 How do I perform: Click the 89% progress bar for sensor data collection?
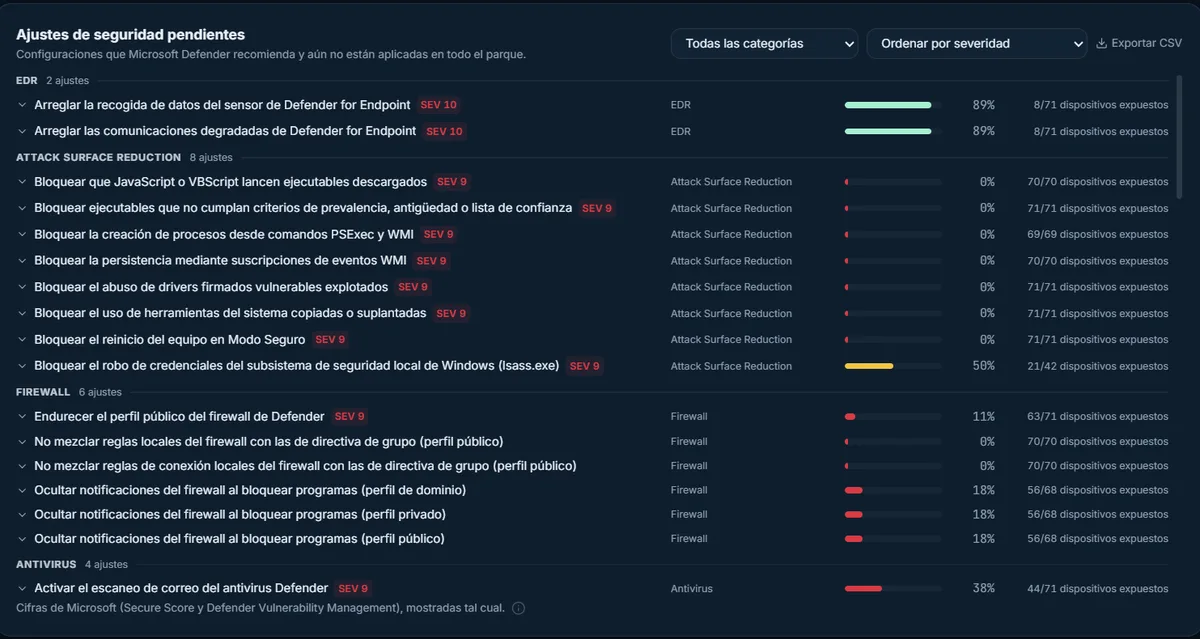(x=893, y=105)
